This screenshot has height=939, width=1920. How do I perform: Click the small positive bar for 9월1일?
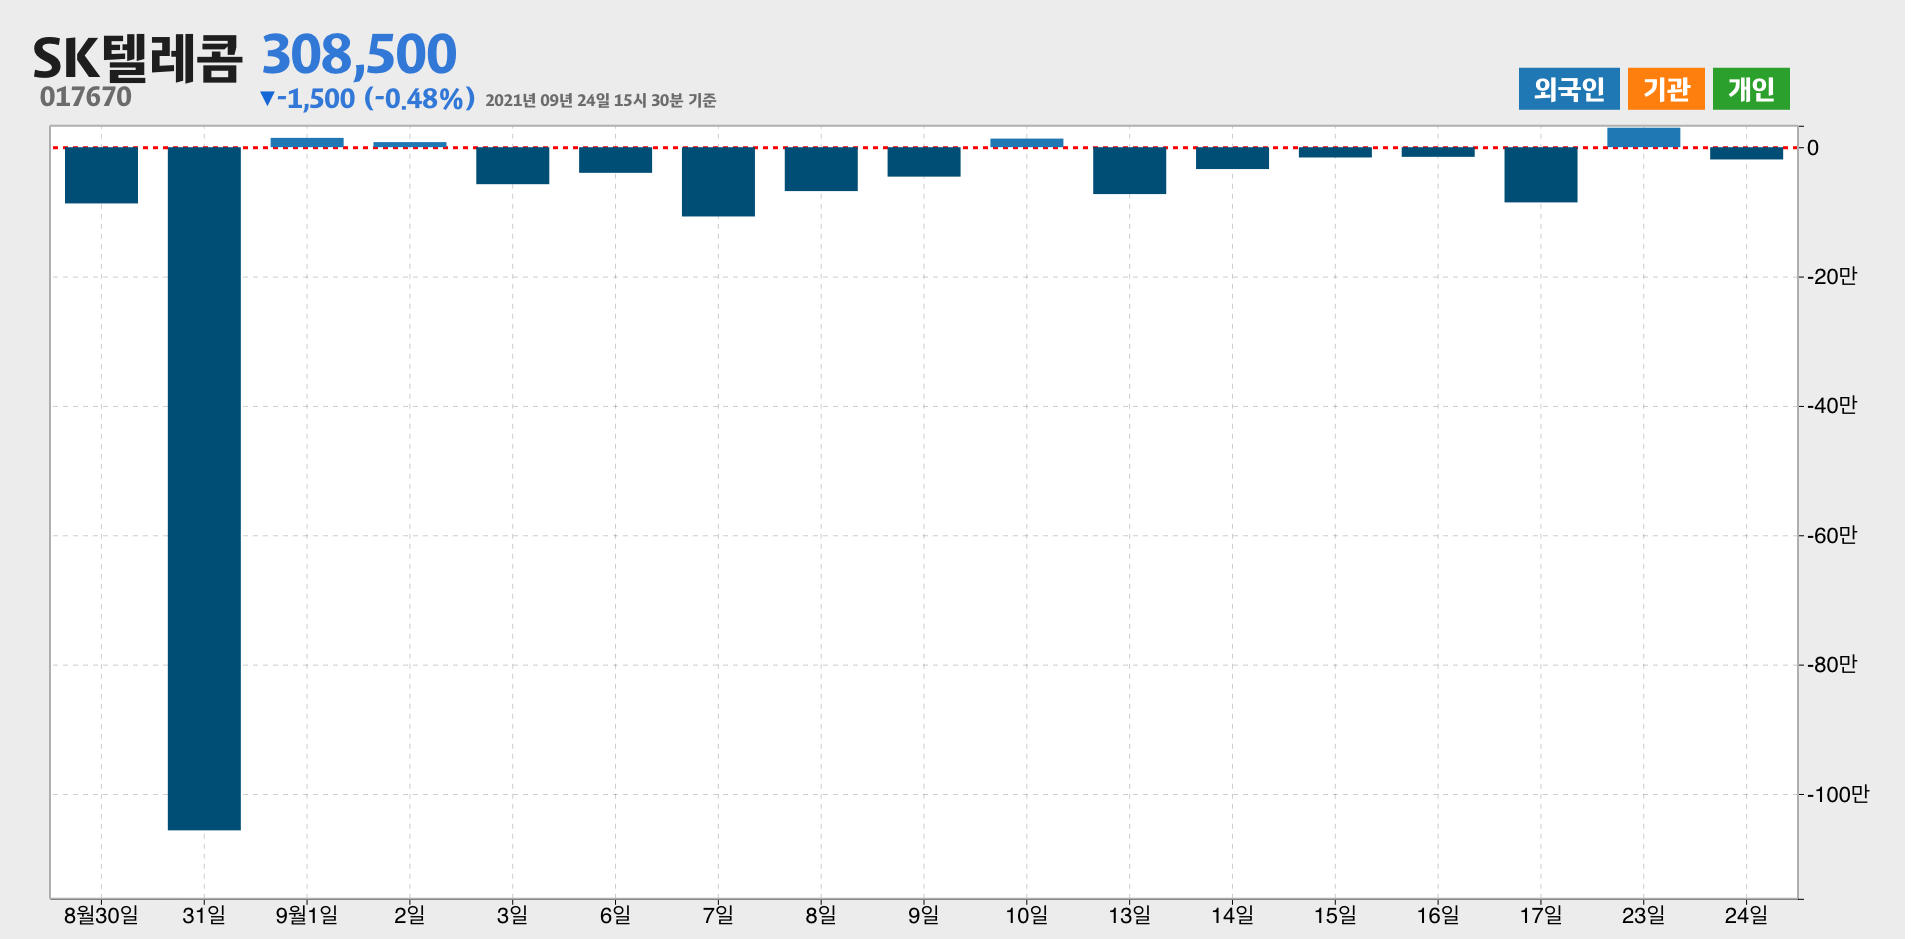point(307,143)
